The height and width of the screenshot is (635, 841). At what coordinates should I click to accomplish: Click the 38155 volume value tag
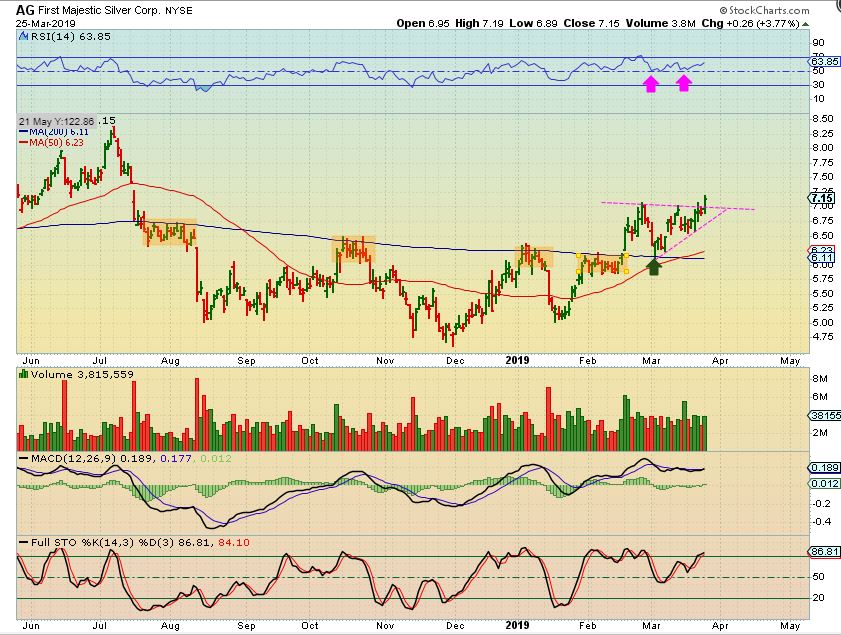click(x=824, y=416)
